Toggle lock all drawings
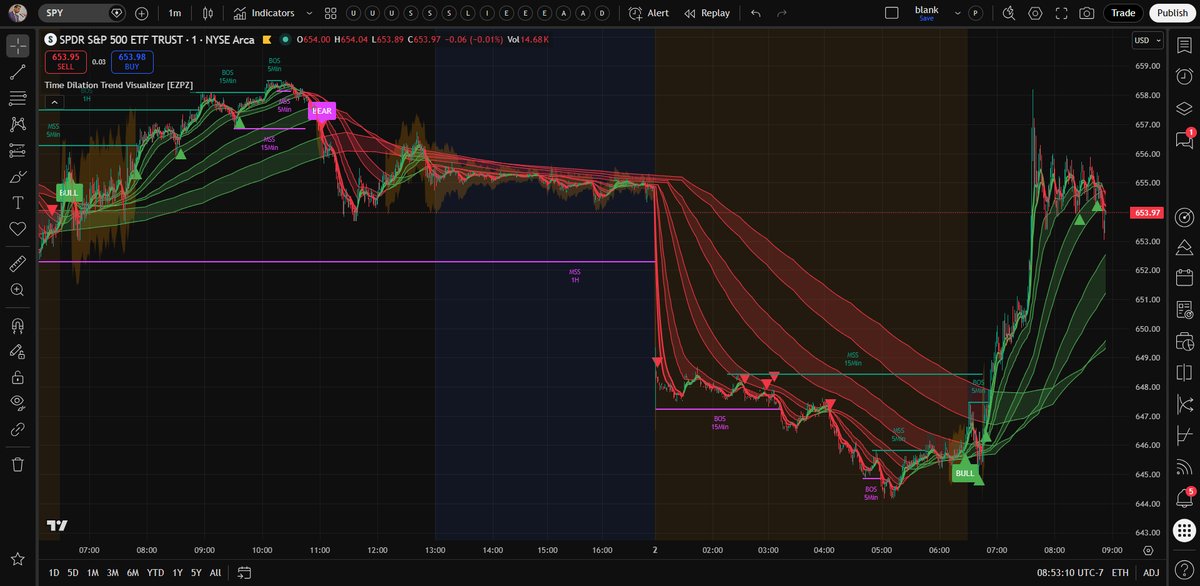1200x586 pixels. (x=17, y=377)
